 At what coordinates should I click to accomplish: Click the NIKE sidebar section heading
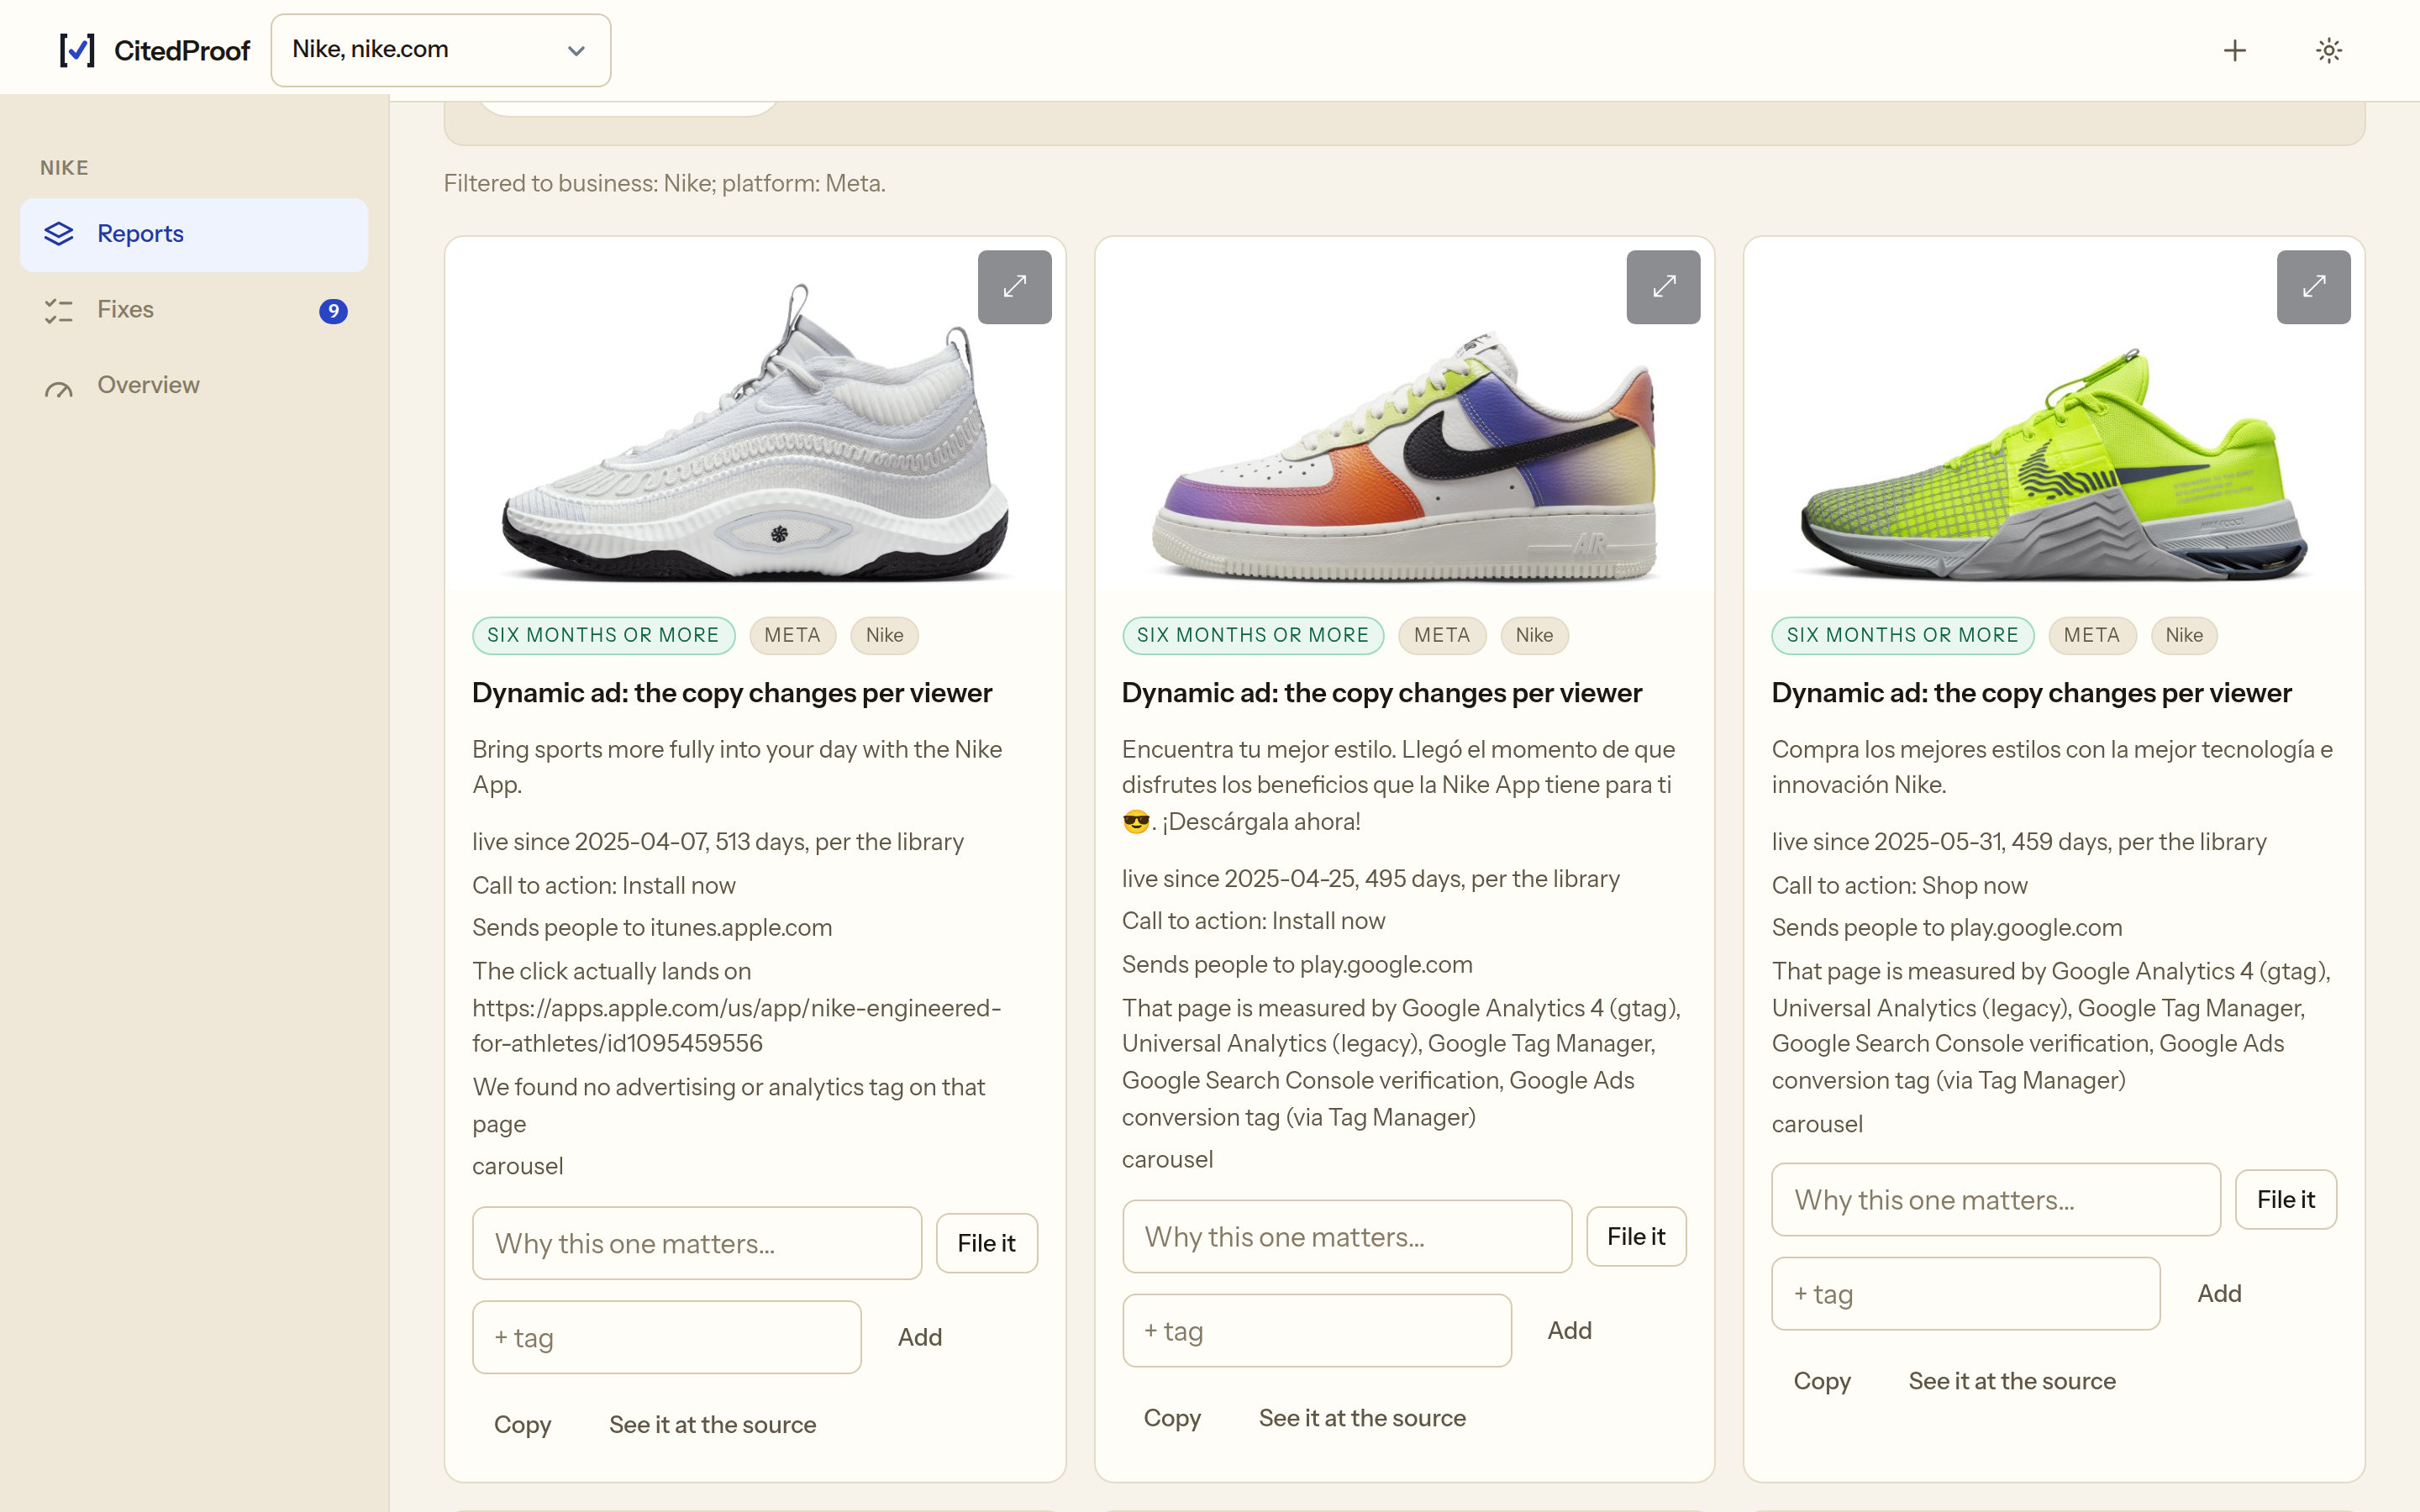(64, 167)
